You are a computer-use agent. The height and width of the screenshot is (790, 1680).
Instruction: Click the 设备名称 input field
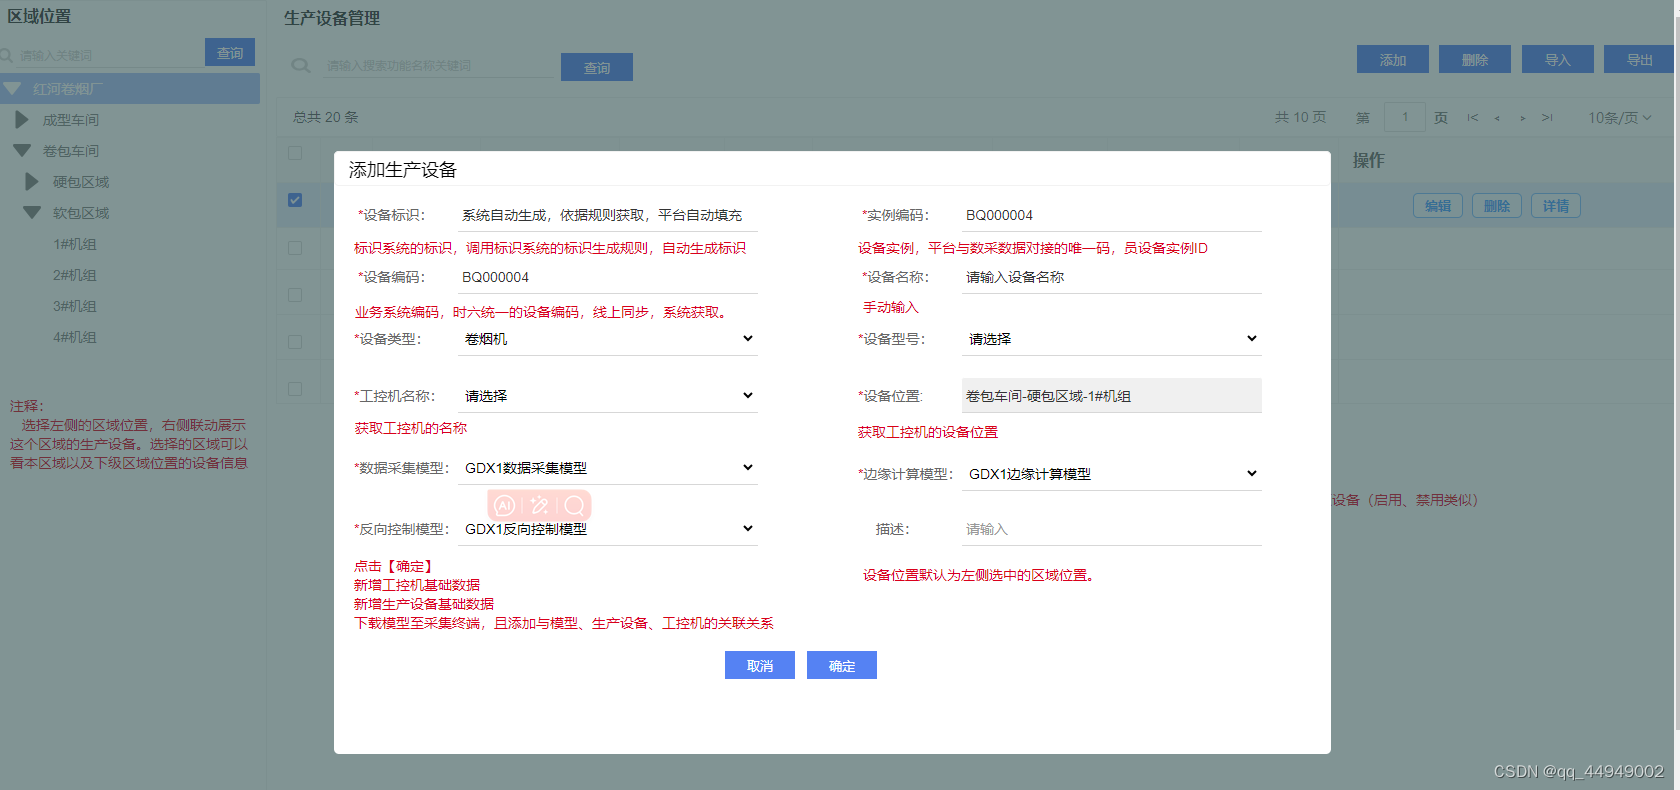(1112, 277)
